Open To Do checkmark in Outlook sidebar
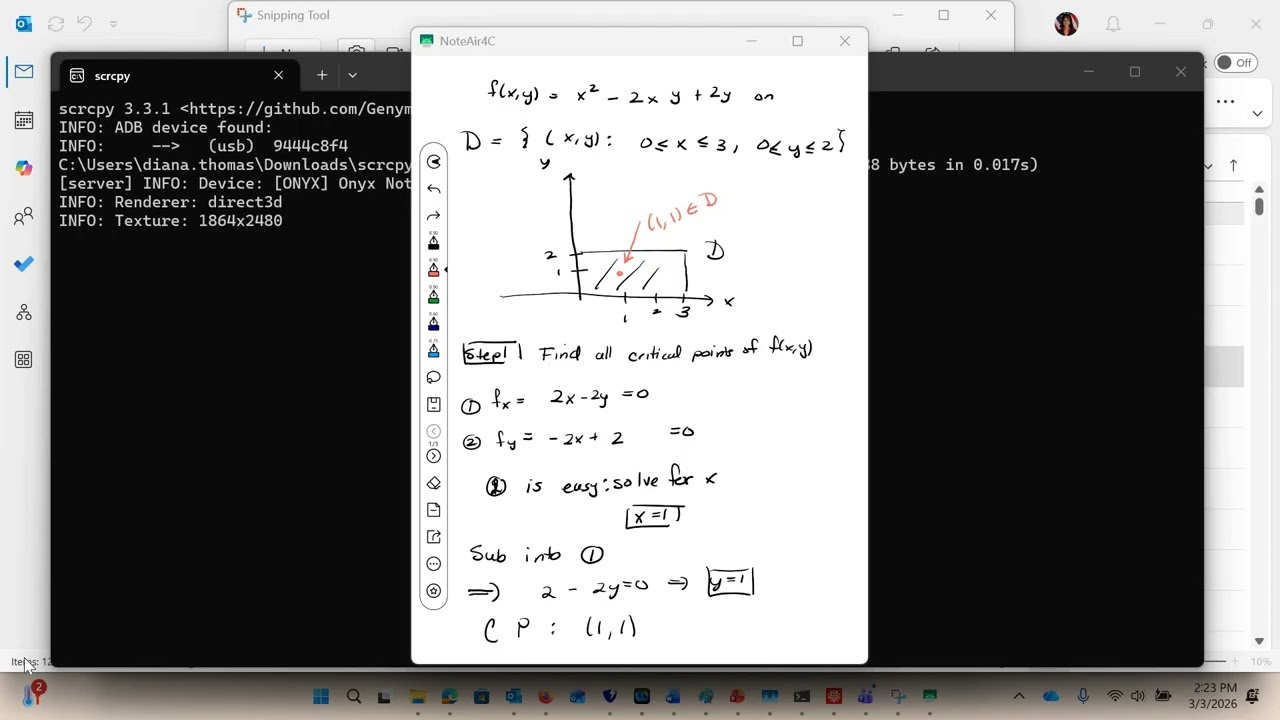The width and height of the screenshot is (1280, 720). tap(24, 264)
